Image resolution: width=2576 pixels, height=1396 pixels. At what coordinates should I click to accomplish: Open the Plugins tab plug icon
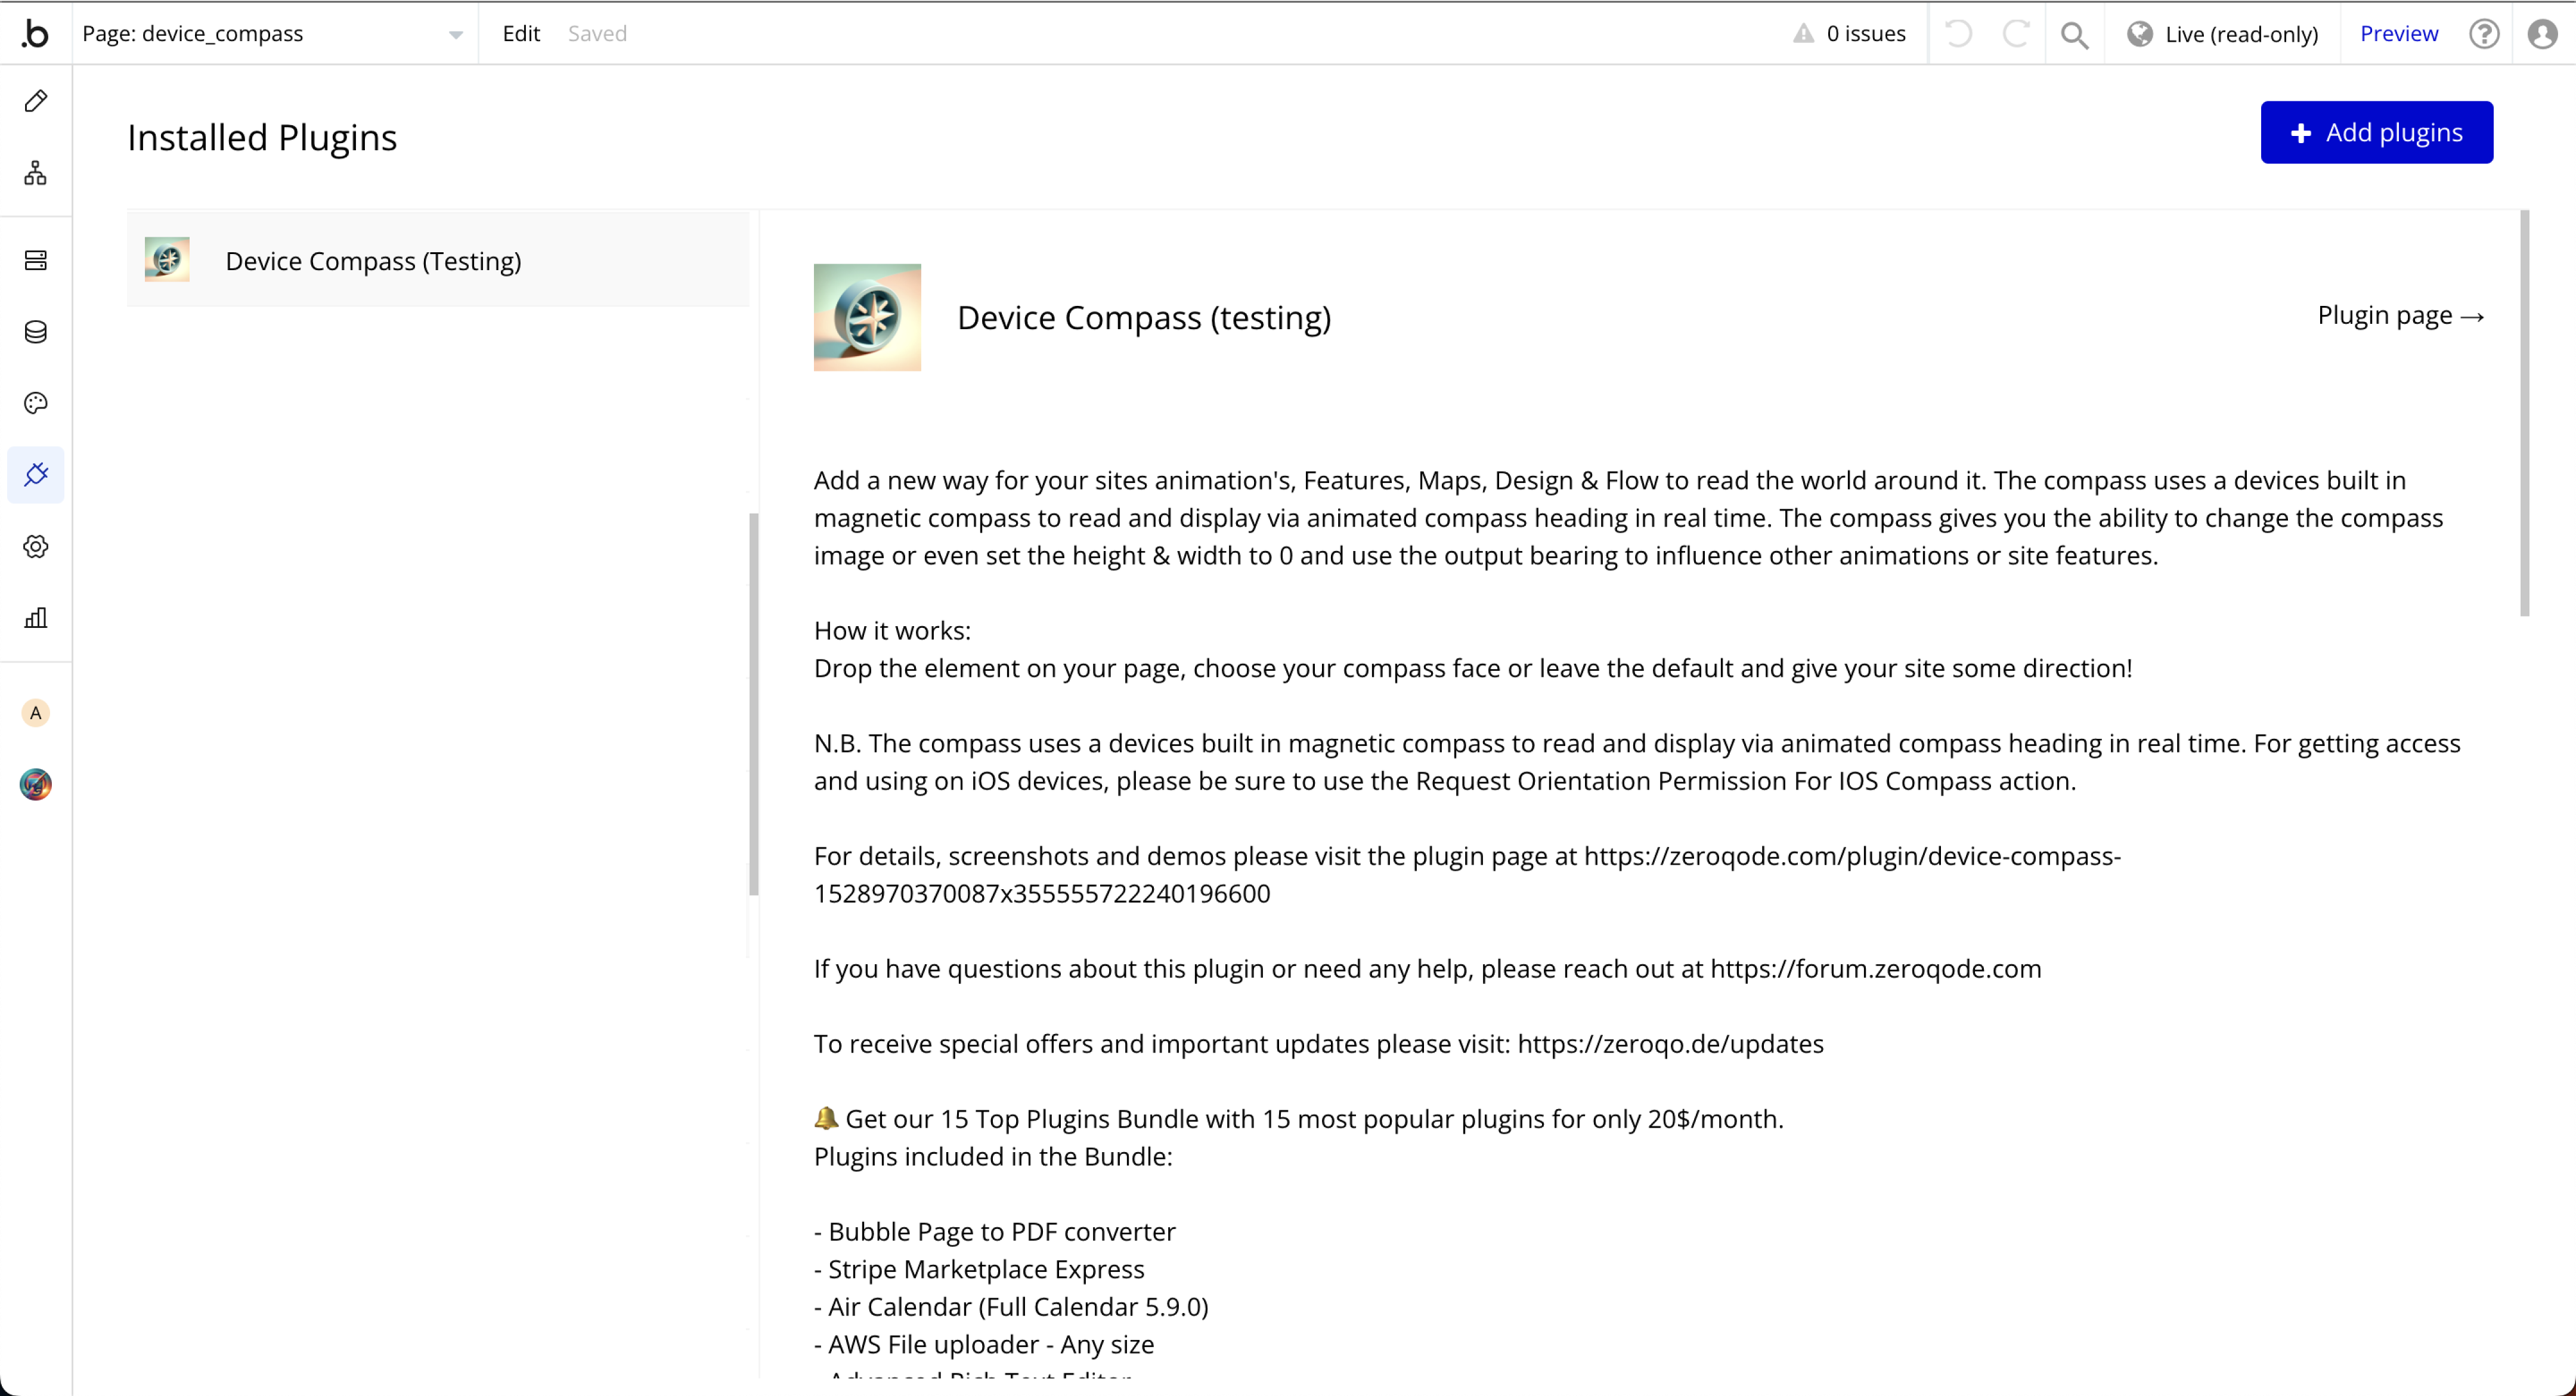point(36,474)
